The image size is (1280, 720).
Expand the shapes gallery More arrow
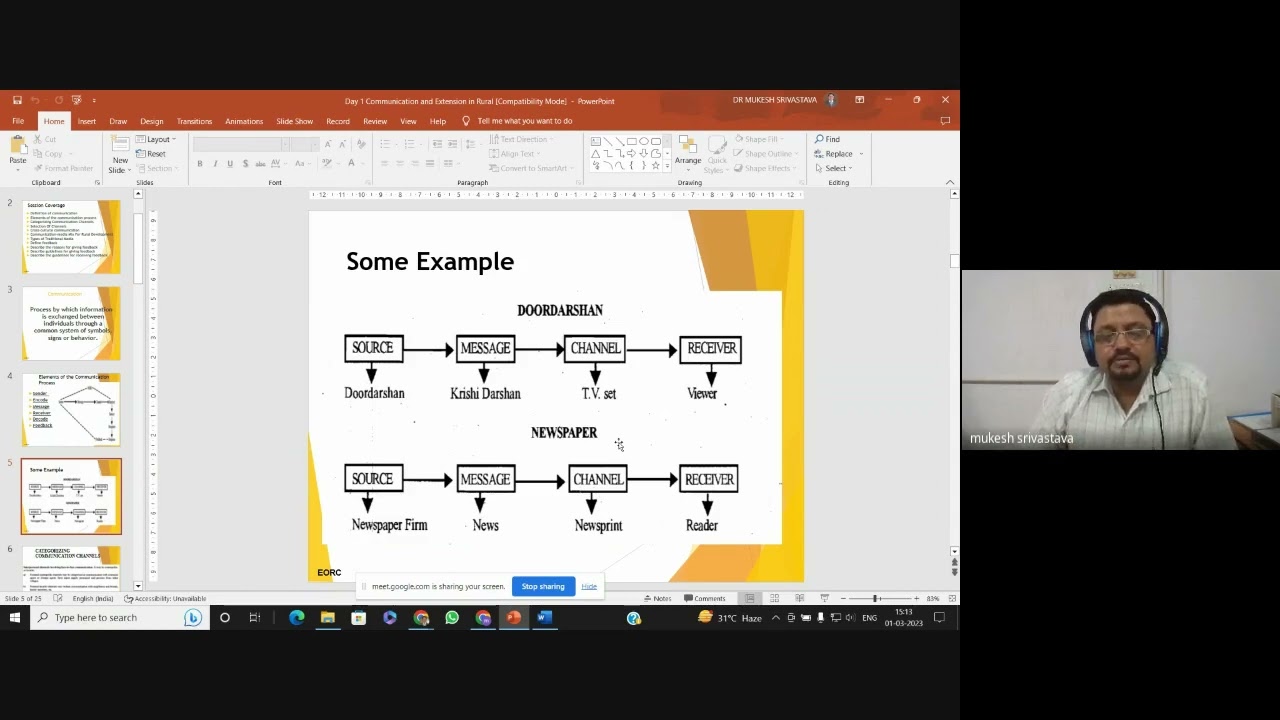pyautogui.click(x=666, y=166)
